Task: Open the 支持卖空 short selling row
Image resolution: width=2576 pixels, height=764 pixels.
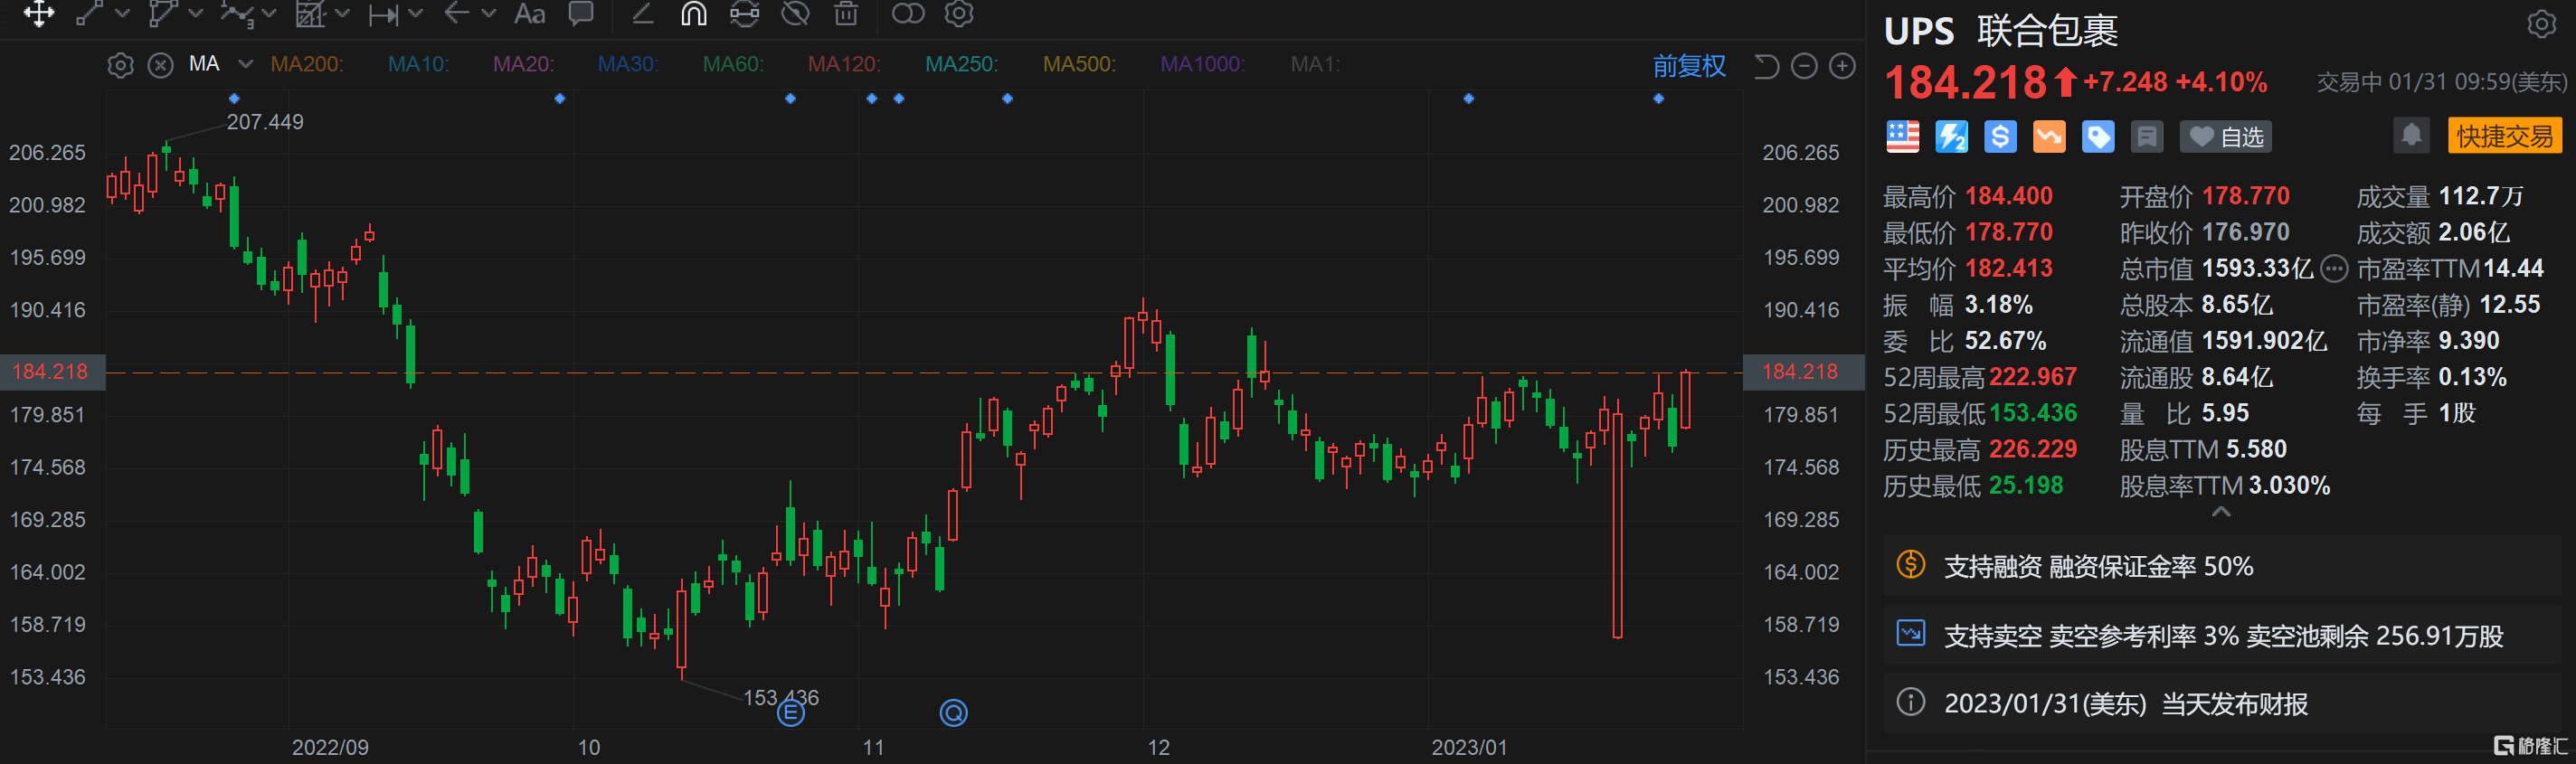Action: 2222,635
